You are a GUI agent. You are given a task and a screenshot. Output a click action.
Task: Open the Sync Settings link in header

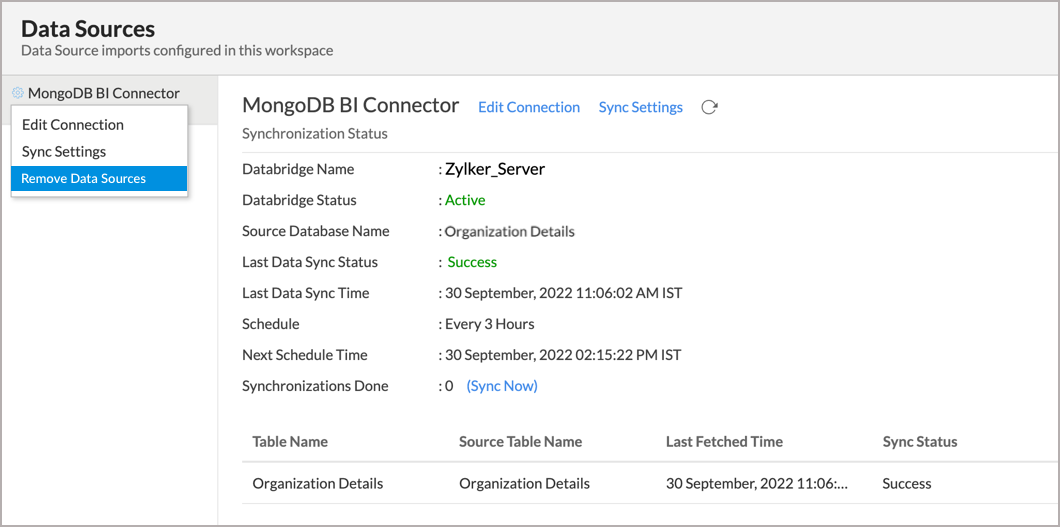(x=640, y=107)
